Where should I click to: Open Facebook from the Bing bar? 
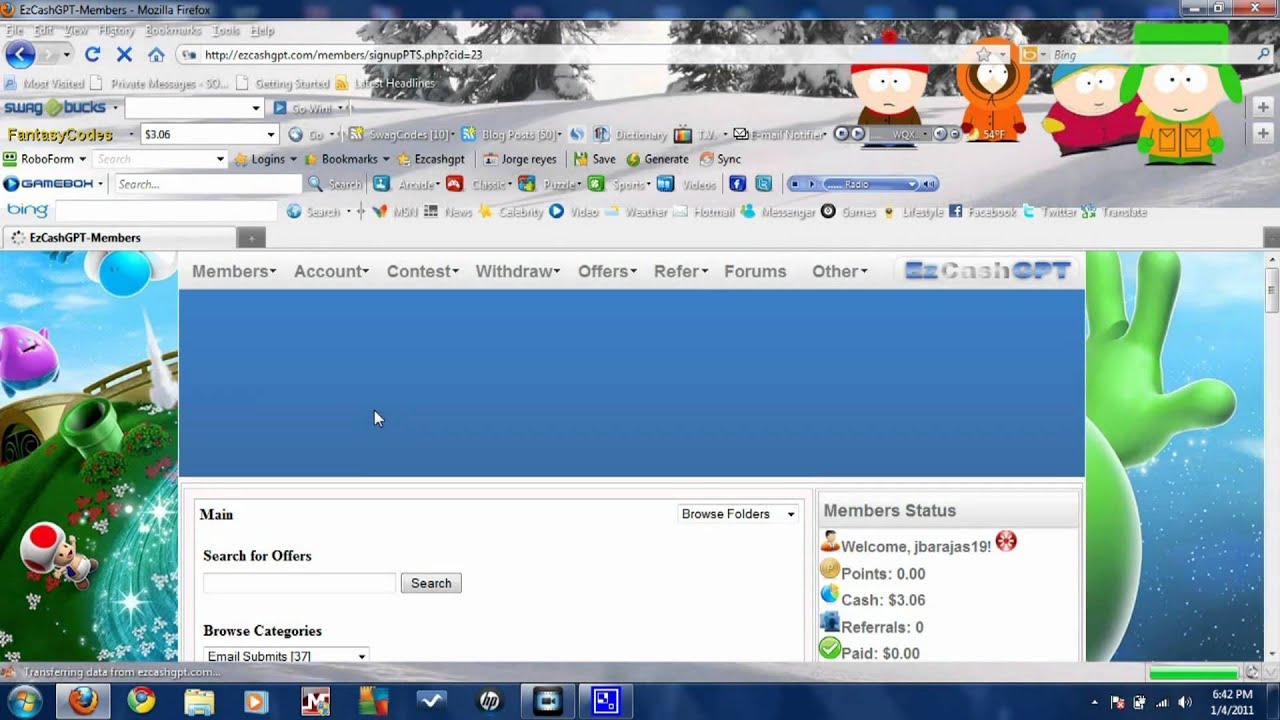pos(982,212)
